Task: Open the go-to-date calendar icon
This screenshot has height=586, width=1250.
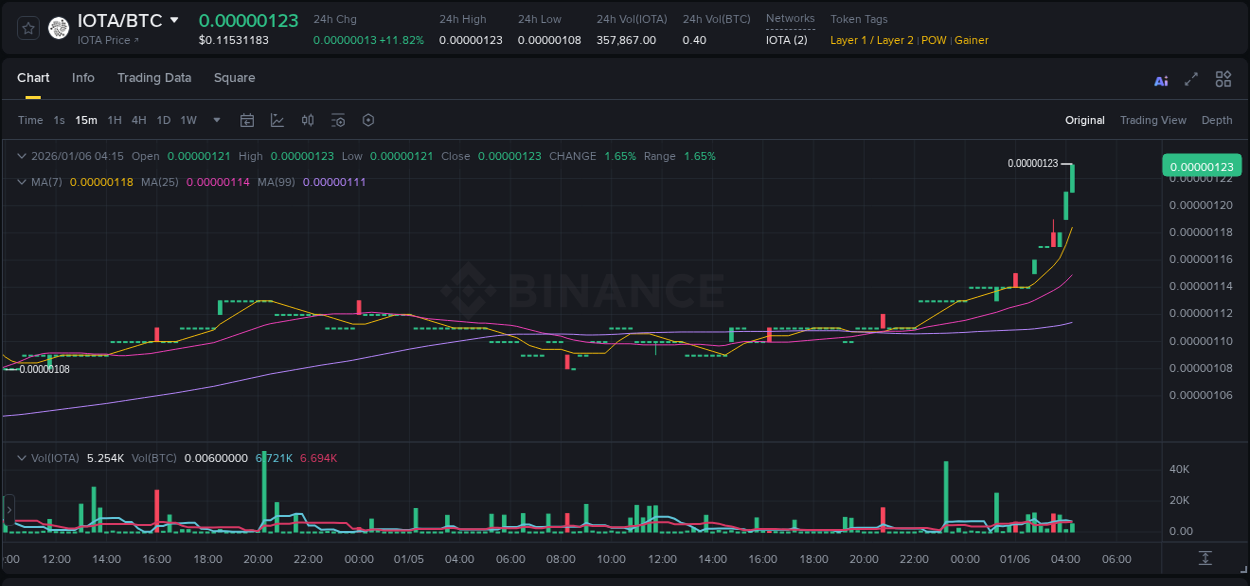Action: (247, 120)
